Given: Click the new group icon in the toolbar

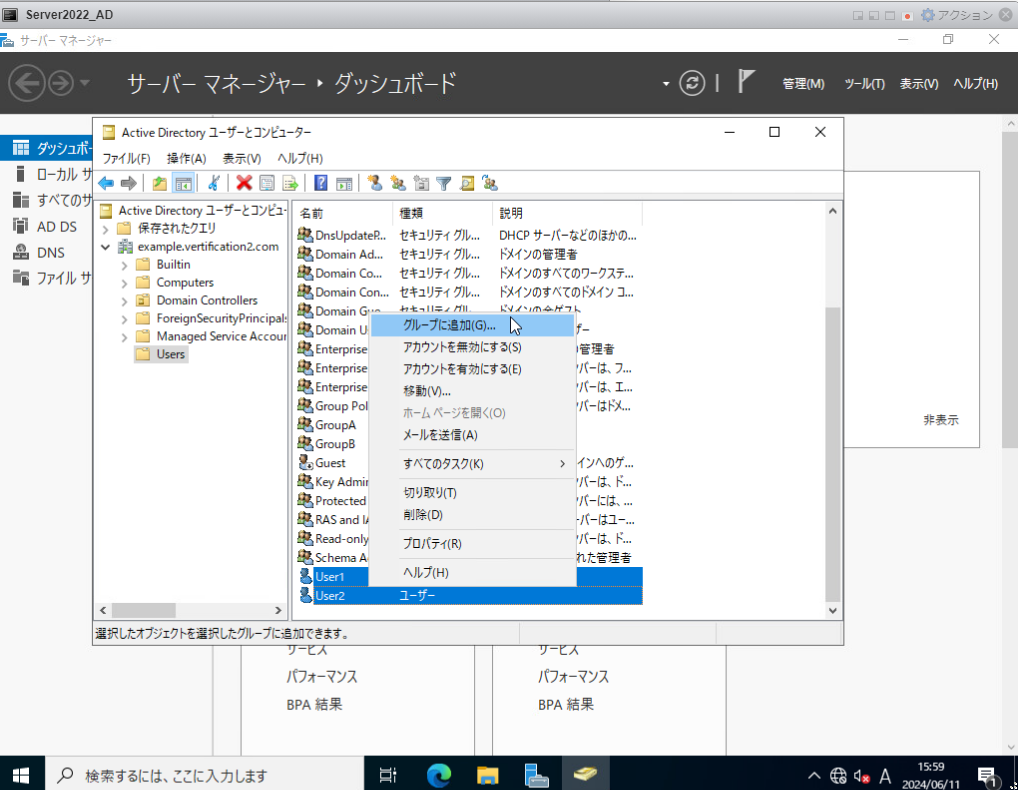Looking at the screenshot, I should [x=398, y=184].
